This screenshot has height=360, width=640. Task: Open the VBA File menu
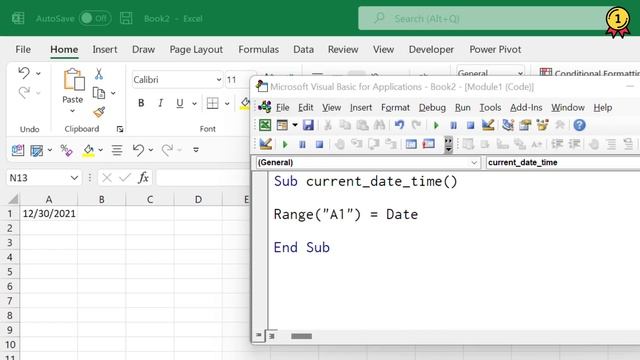tap(282, 107)
